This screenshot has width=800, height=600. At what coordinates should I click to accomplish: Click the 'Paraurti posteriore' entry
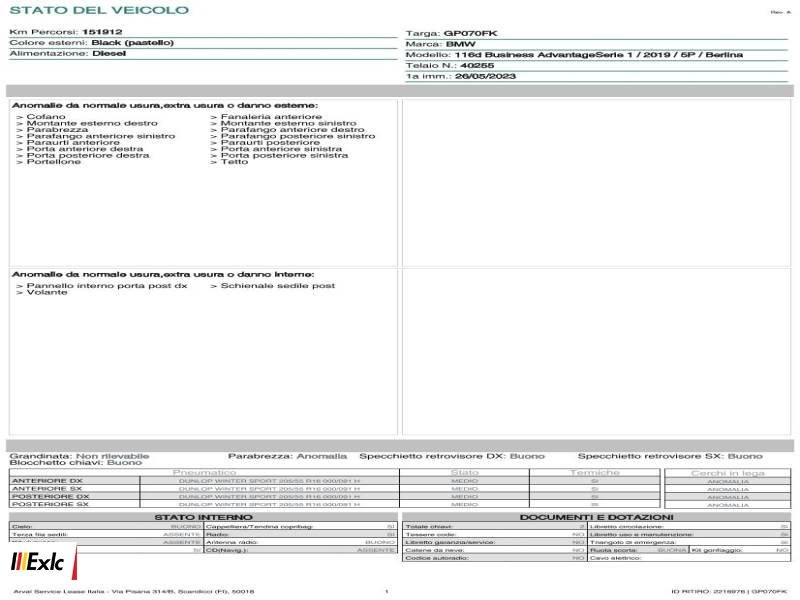[270, 142]
